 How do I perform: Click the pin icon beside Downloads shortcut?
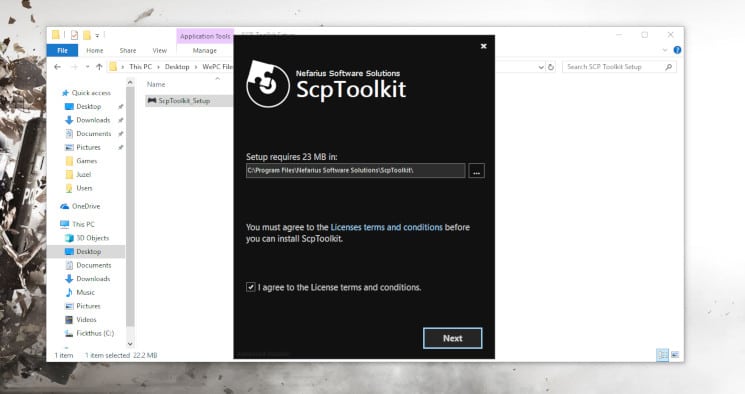pyautogui.click(x=121, y=120)
